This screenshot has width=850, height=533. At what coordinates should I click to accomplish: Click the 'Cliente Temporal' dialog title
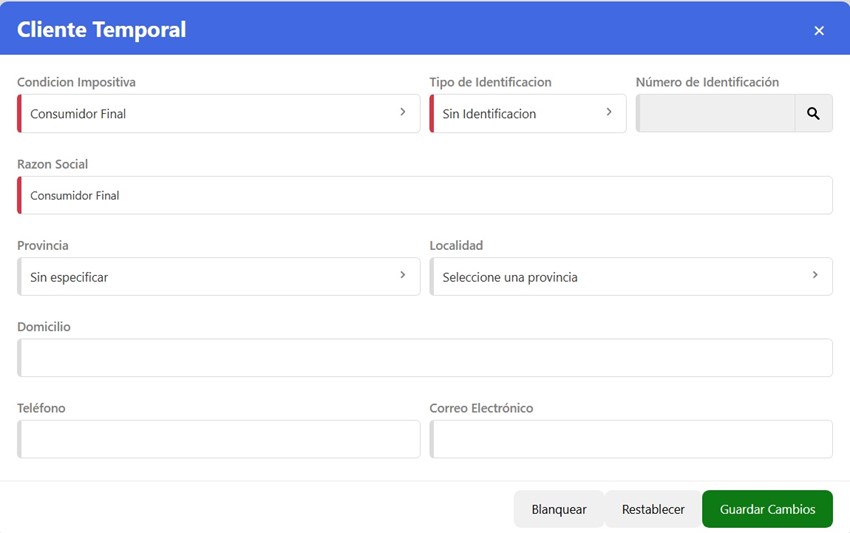tap(102, 30)
